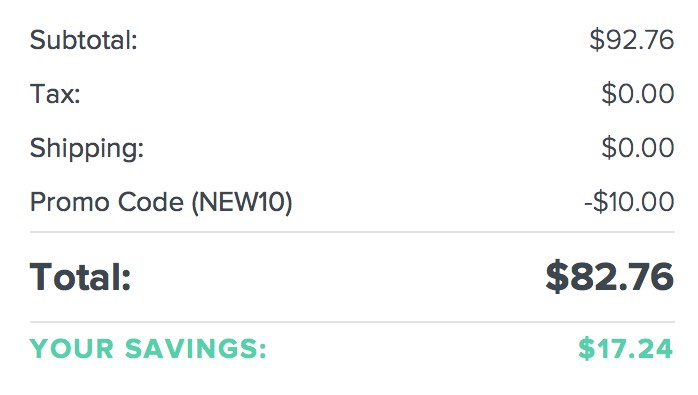Select the -$10.00 promo discount amount
698x395 pixels.
629,202
